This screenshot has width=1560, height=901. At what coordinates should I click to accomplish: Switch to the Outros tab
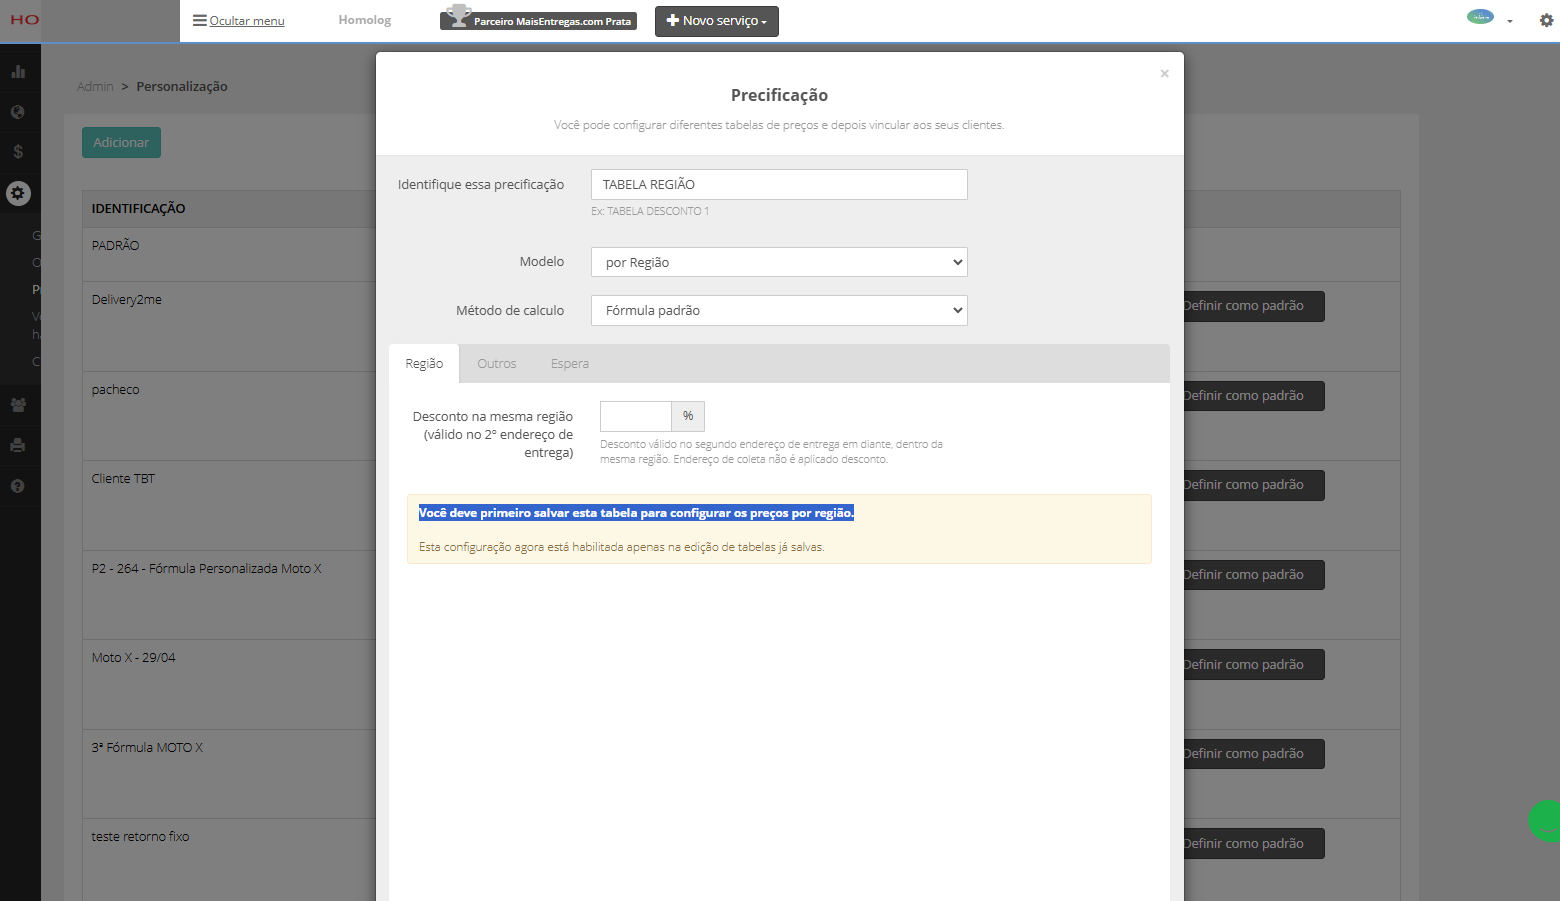pyautogui.click(x=497, y=364)
